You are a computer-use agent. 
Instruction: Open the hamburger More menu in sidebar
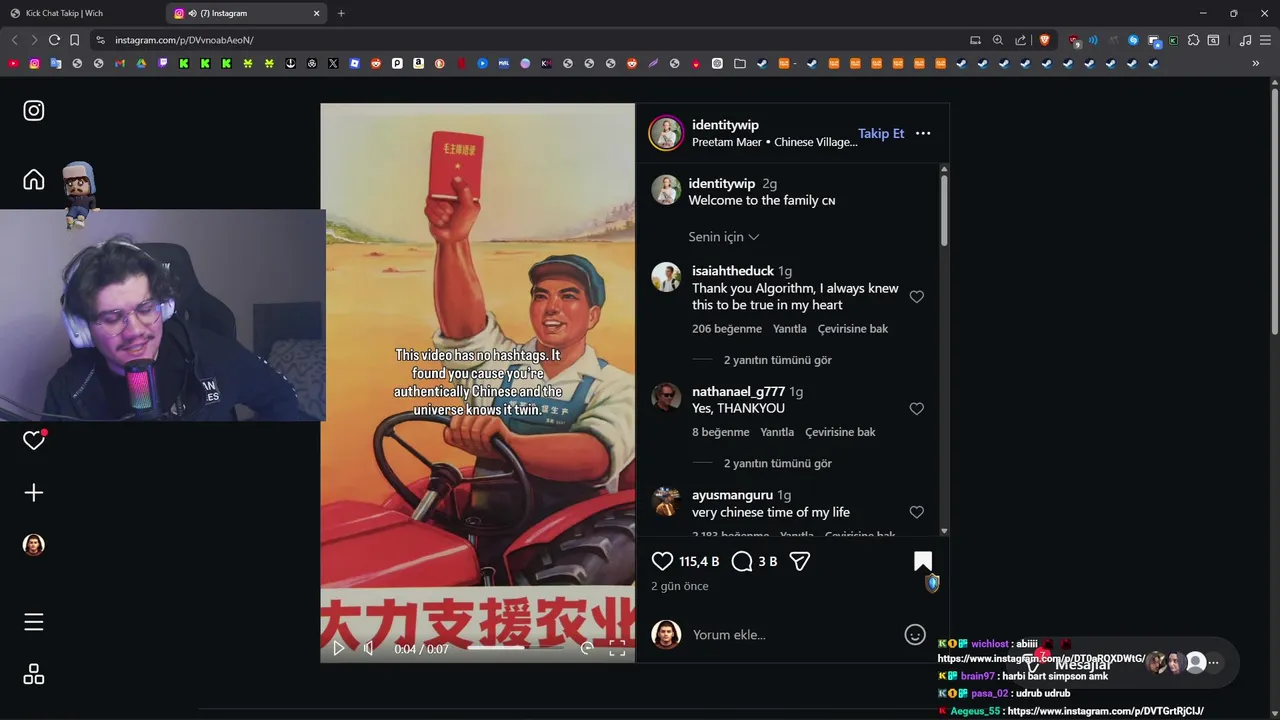34,622
